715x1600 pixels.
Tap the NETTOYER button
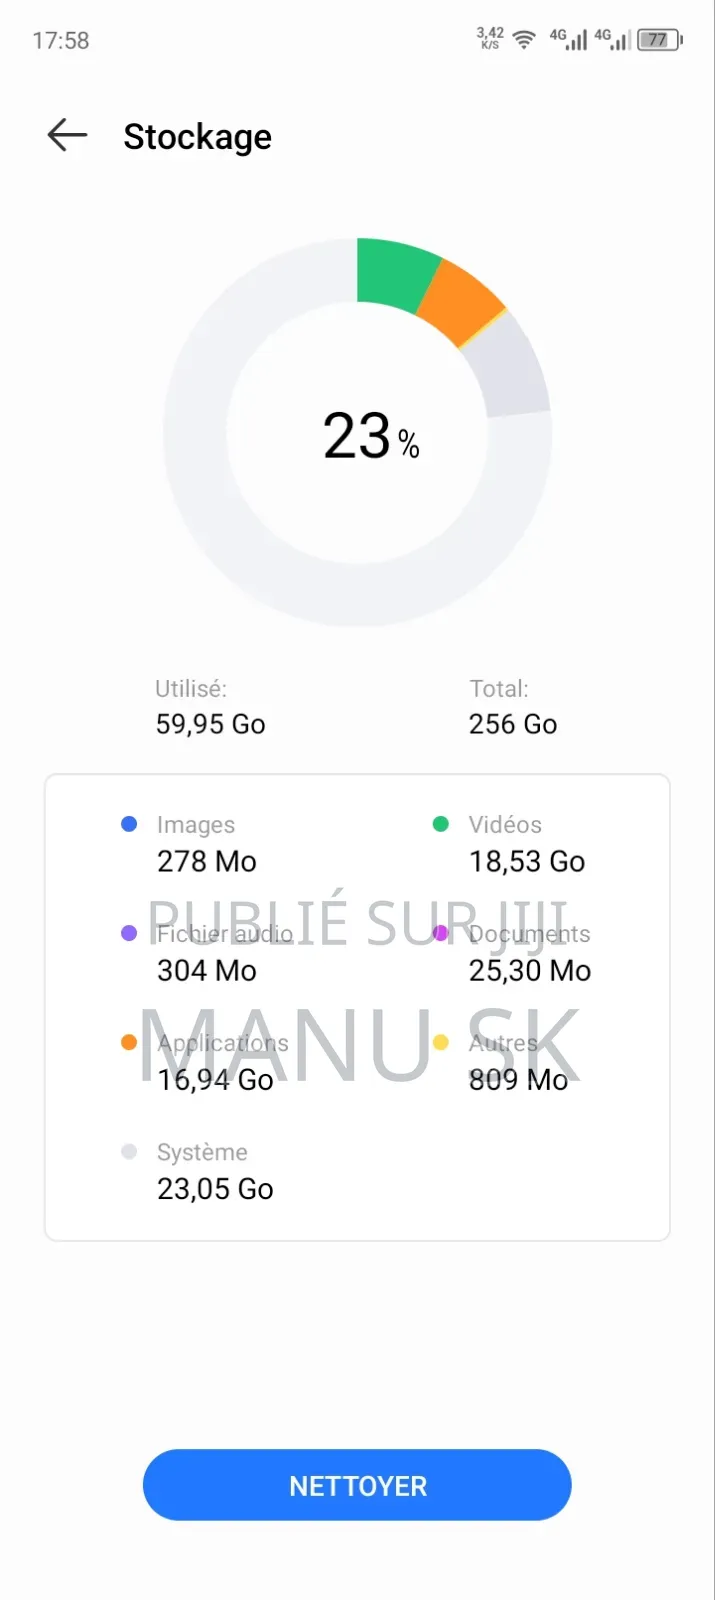point(357,1485)
